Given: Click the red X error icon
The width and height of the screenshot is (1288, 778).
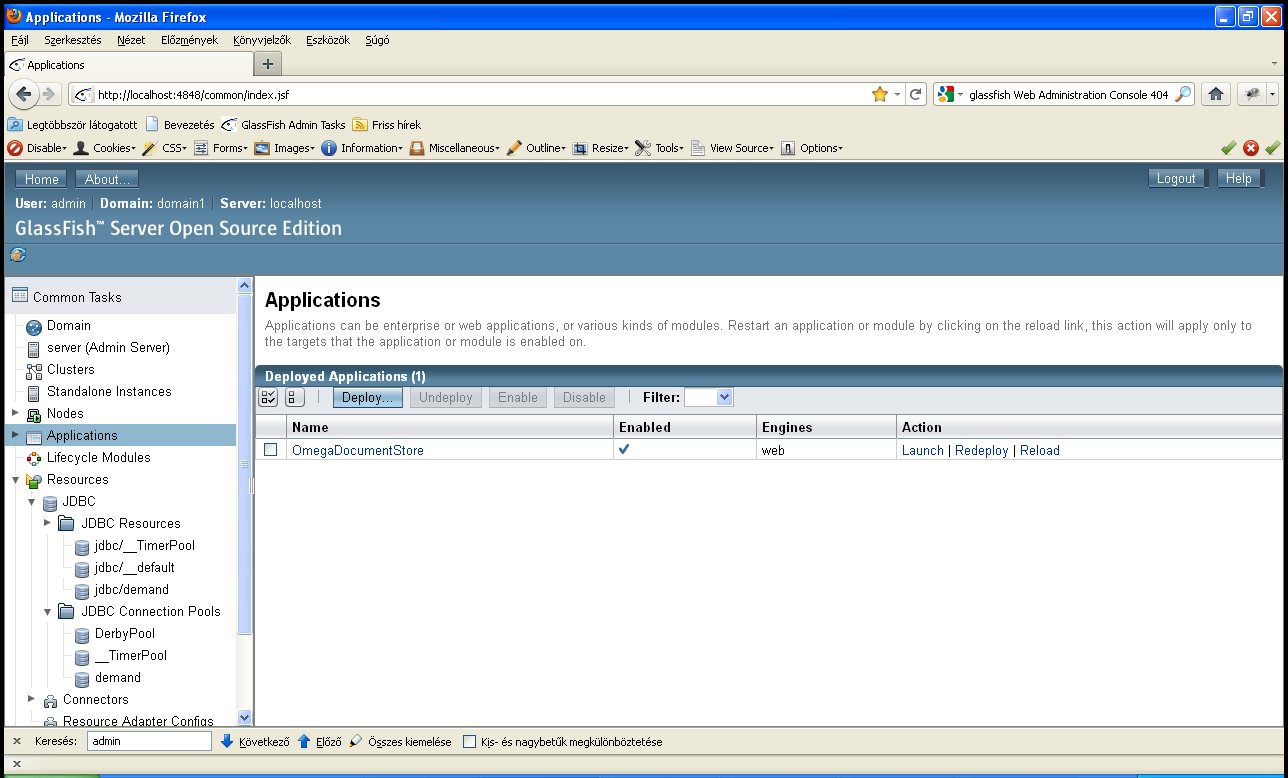Looking at the screenshot, I should (1251, 148).
